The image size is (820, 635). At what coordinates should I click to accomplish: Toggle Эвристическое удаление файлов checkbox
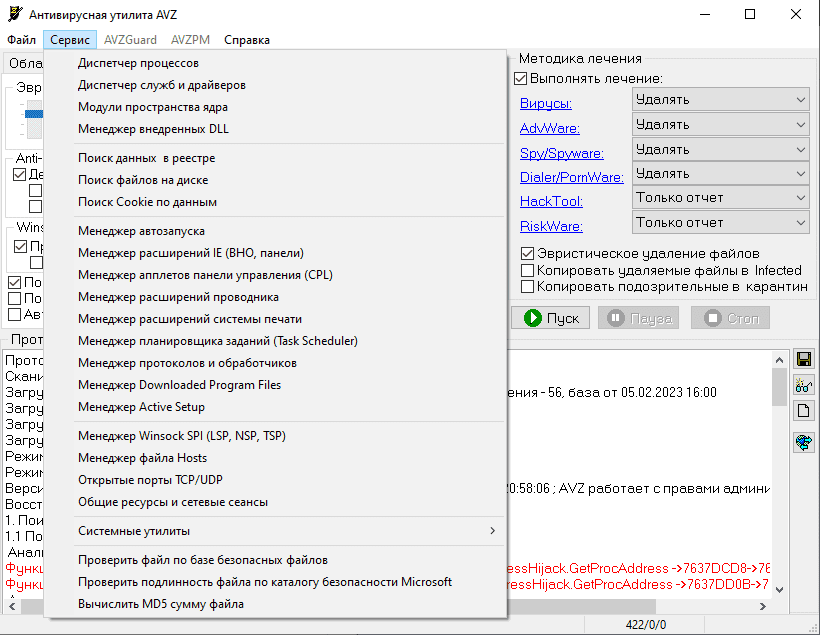[x=527, y=254]
